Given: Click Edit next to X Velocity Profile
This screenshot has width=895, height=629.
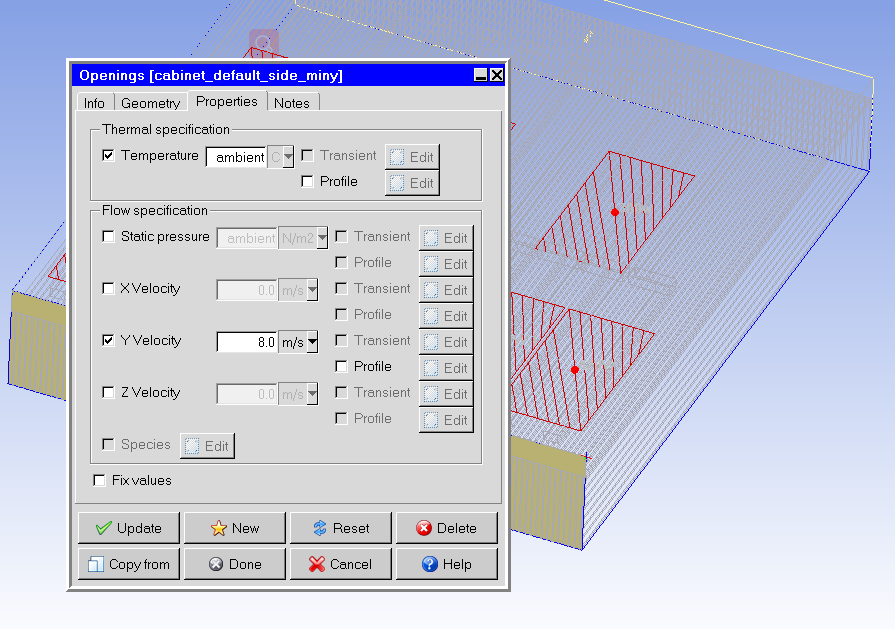Looking at the screenshot, I should tap(446, 316).
